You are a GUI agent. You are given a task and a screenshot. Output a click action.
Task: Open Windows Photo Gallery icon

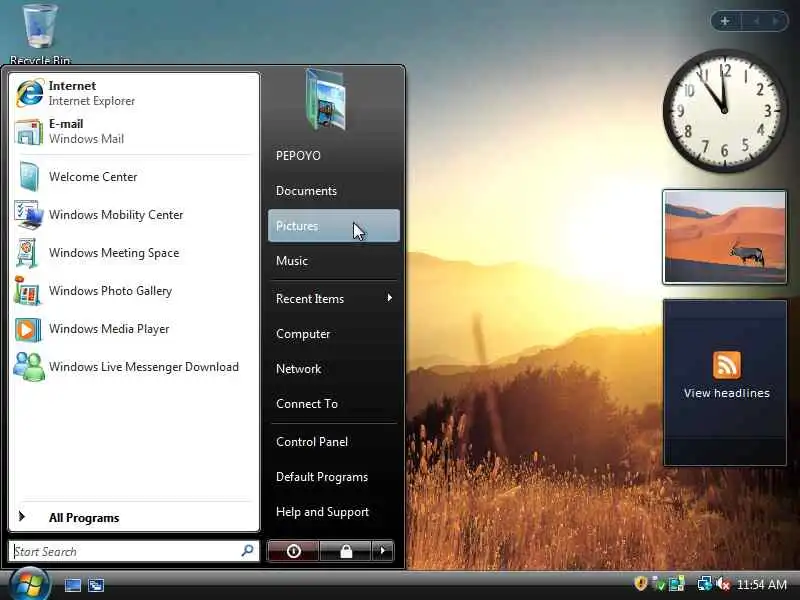coord(27,291)
